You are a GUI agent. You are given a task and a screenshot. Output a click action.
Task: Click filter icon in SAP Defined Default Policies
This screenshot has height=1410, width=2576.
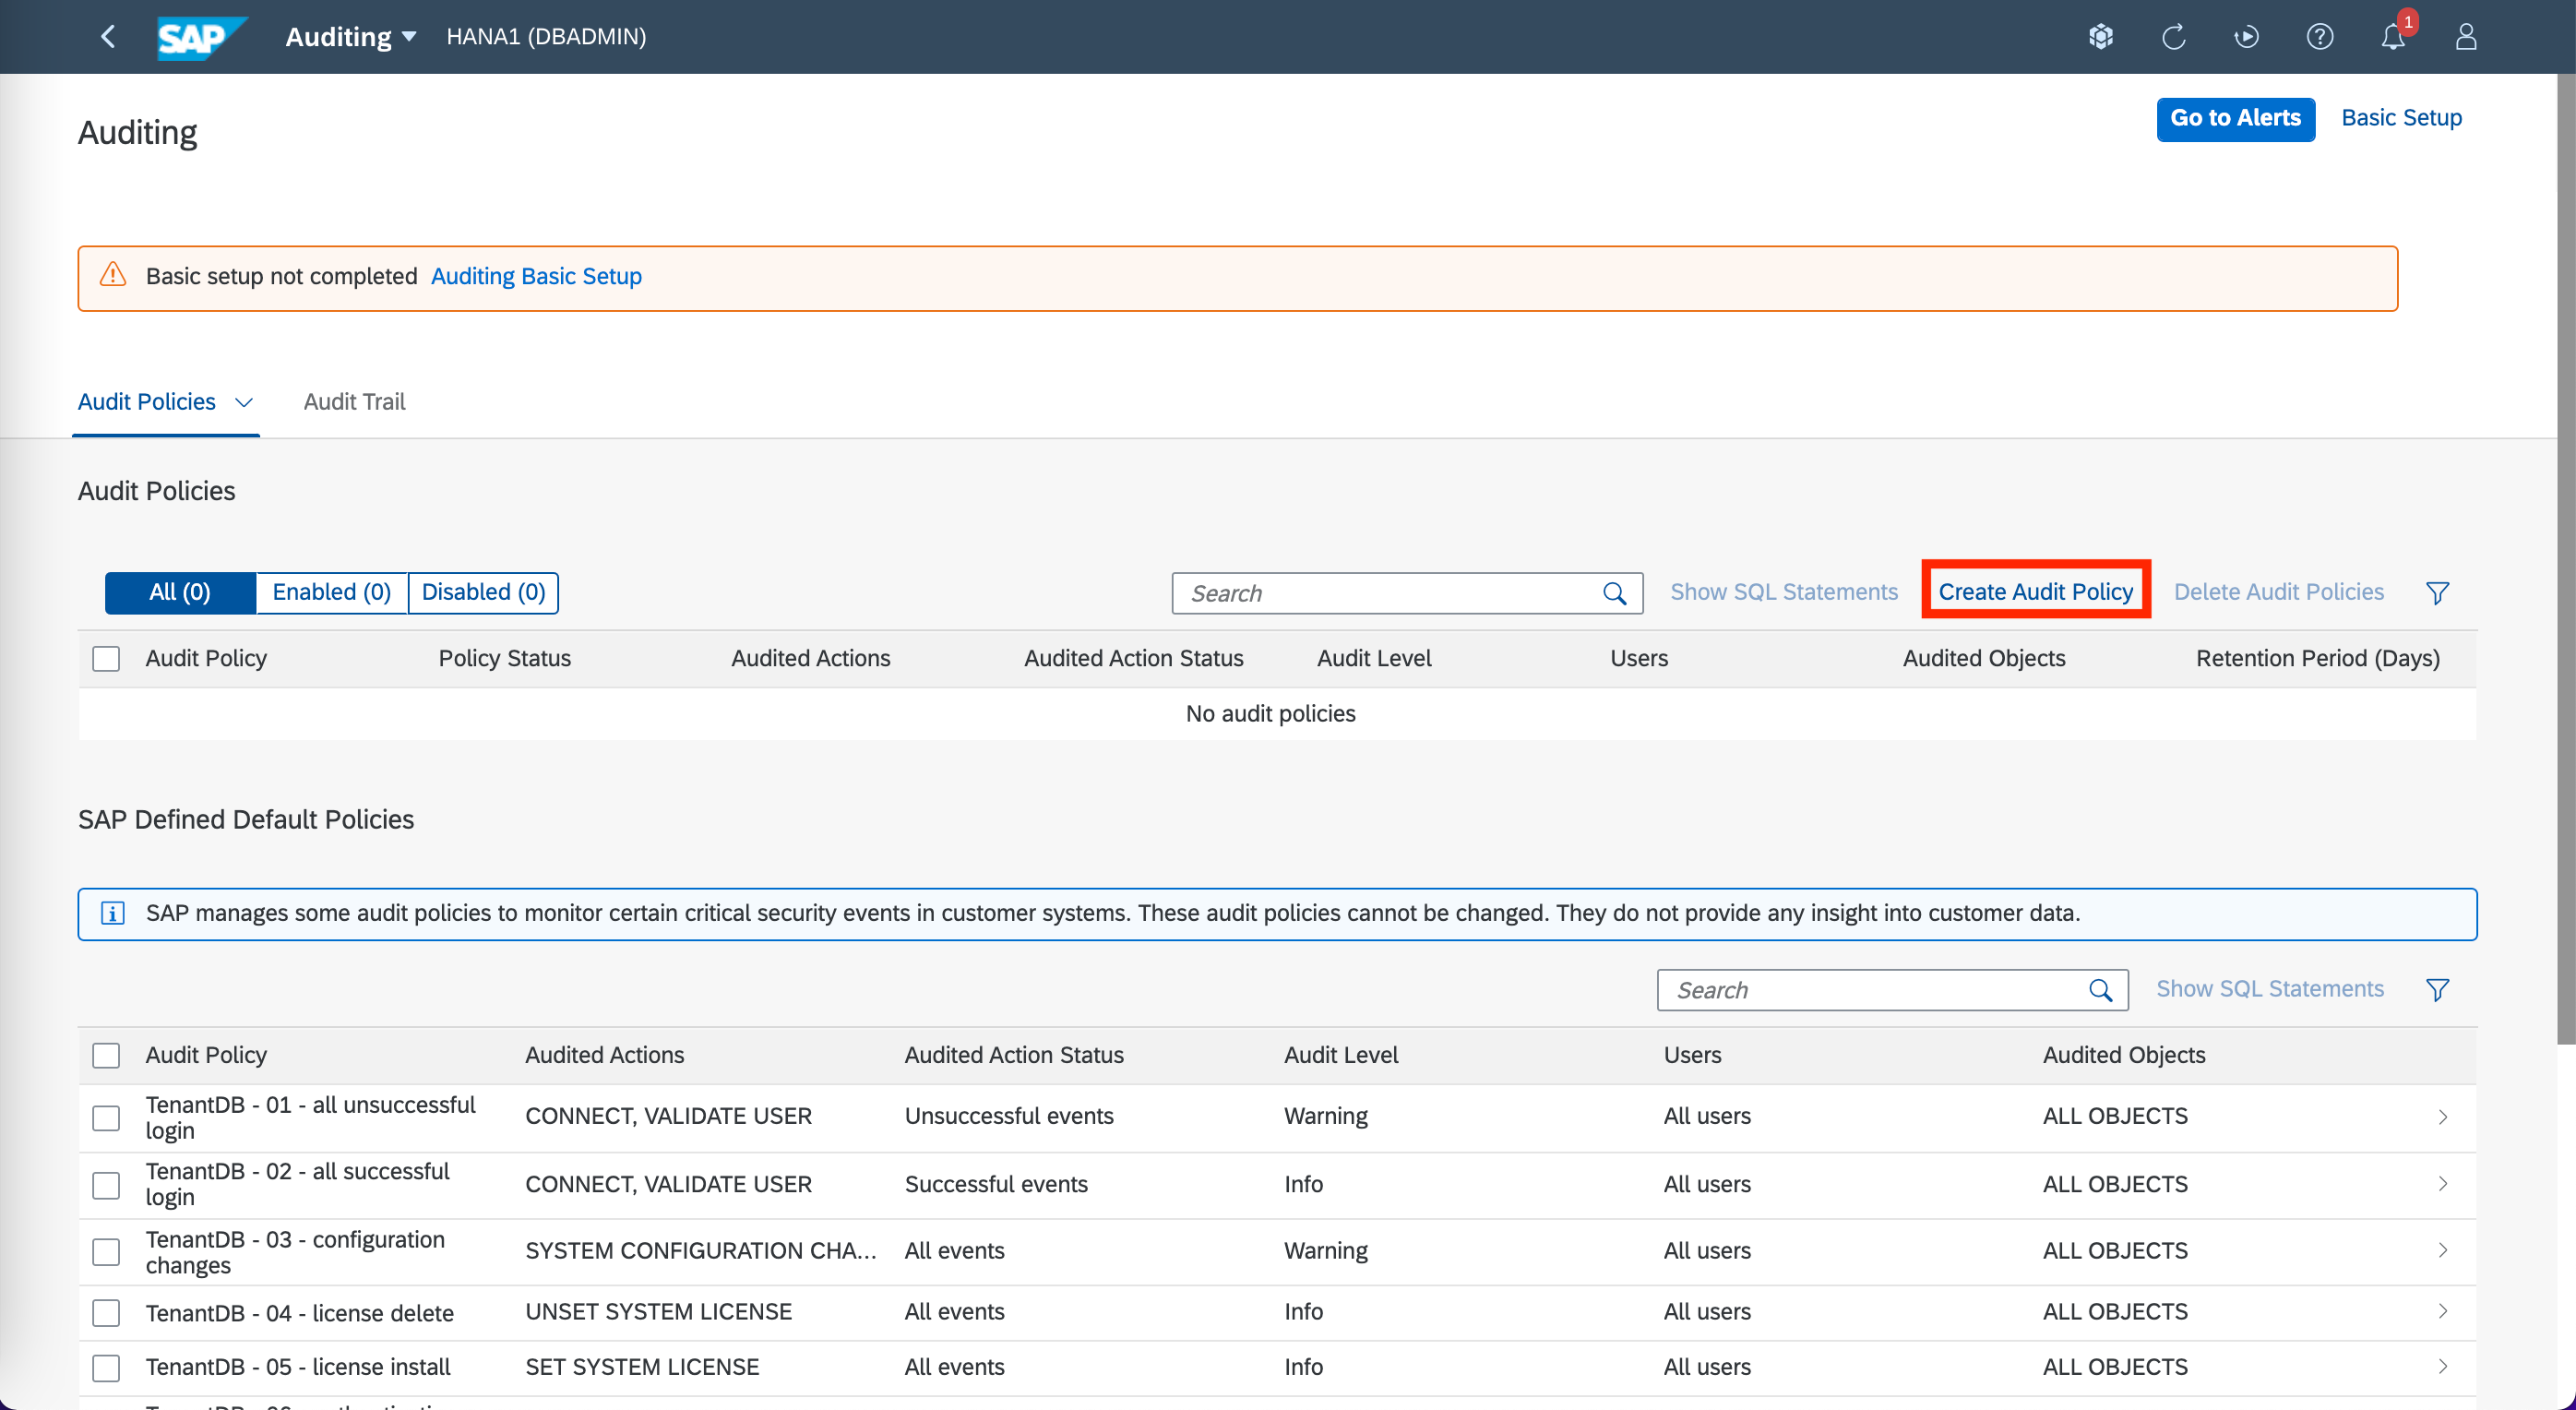[2437, 990]
